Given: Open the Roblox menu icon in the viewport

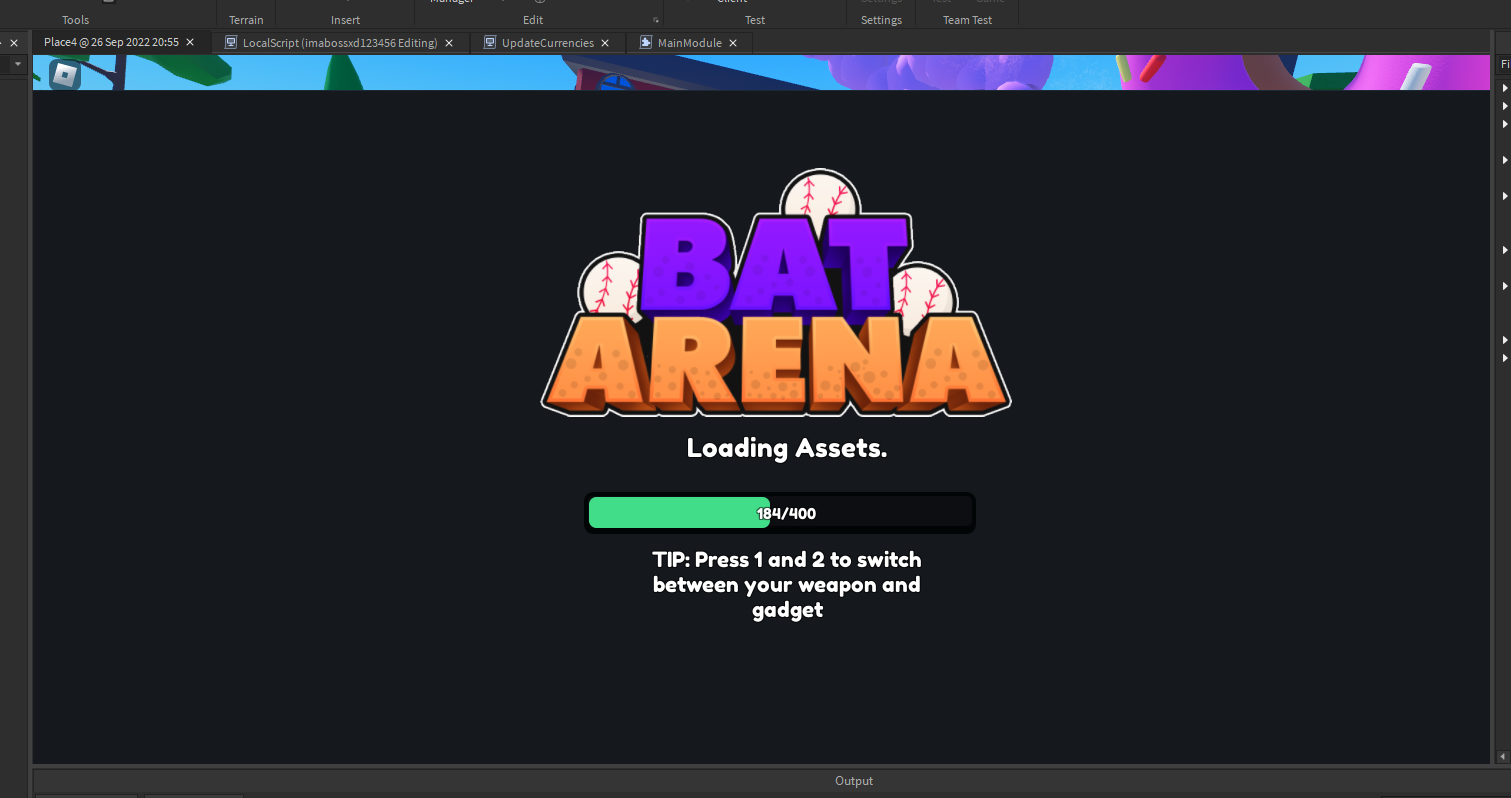Looking at the screenshot, I should click(65, 75).
